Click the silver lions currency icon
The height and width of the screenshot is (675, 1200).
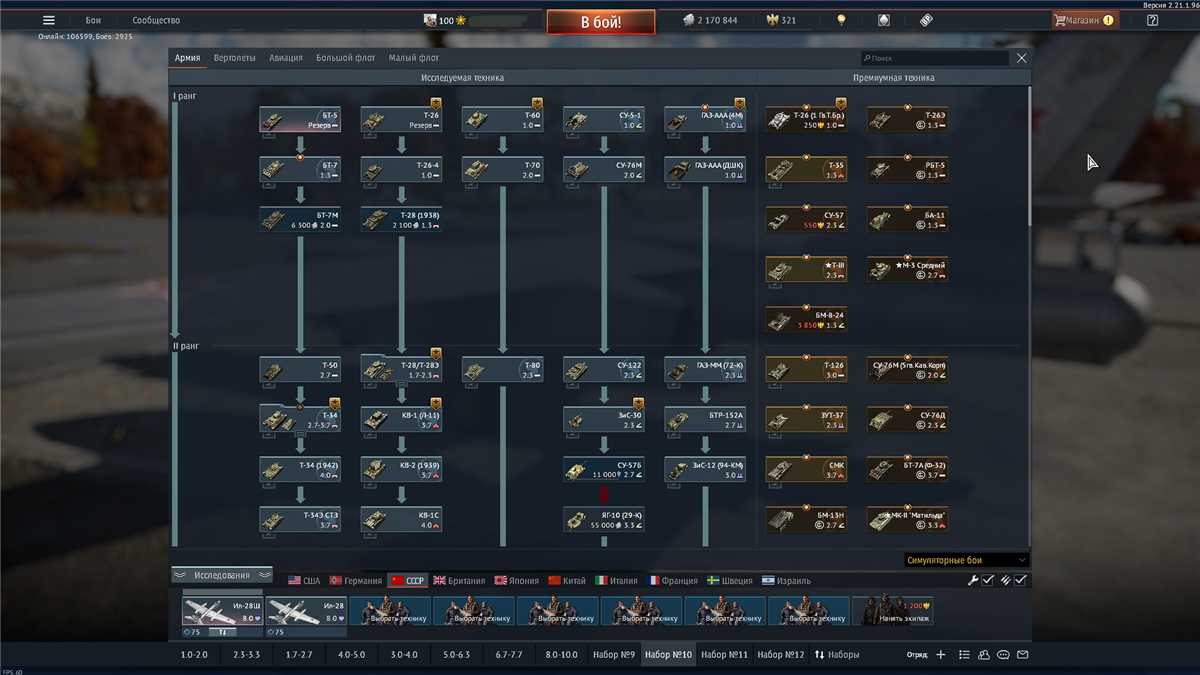tap(688, 20)
